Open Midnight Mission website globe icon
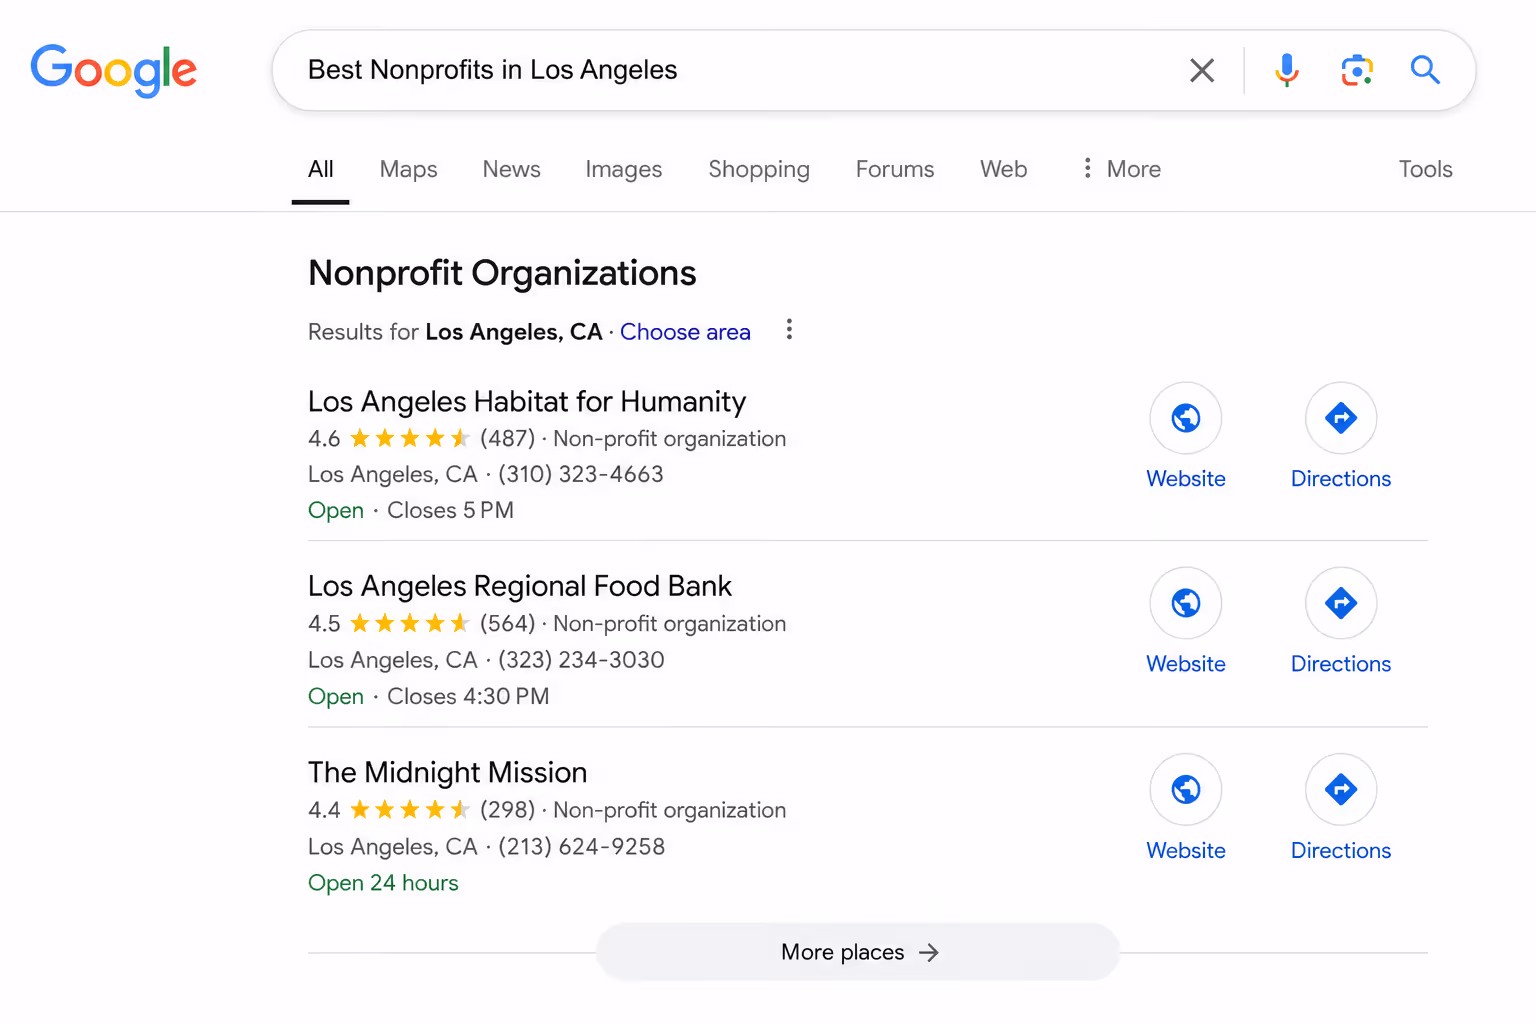Viewport: 1536px width, 1024px height. click(1186, 789)
